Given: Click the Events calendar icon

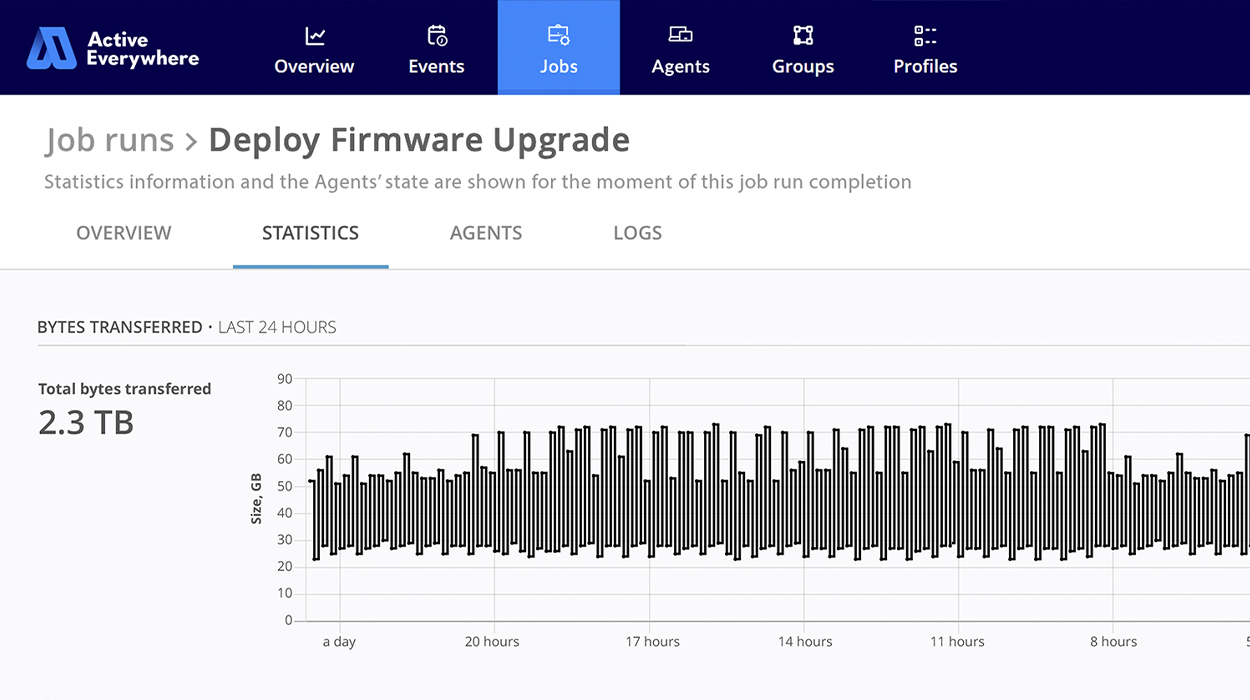Looking at the screenshot, I should pos(436,34).
